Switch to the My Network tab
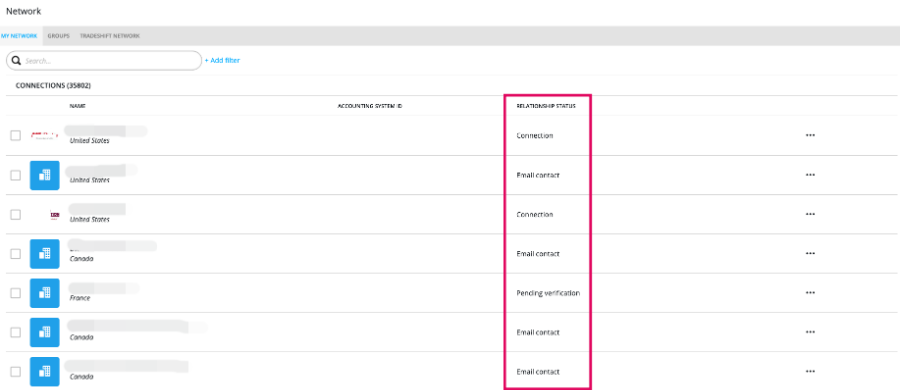 (19, 36)
